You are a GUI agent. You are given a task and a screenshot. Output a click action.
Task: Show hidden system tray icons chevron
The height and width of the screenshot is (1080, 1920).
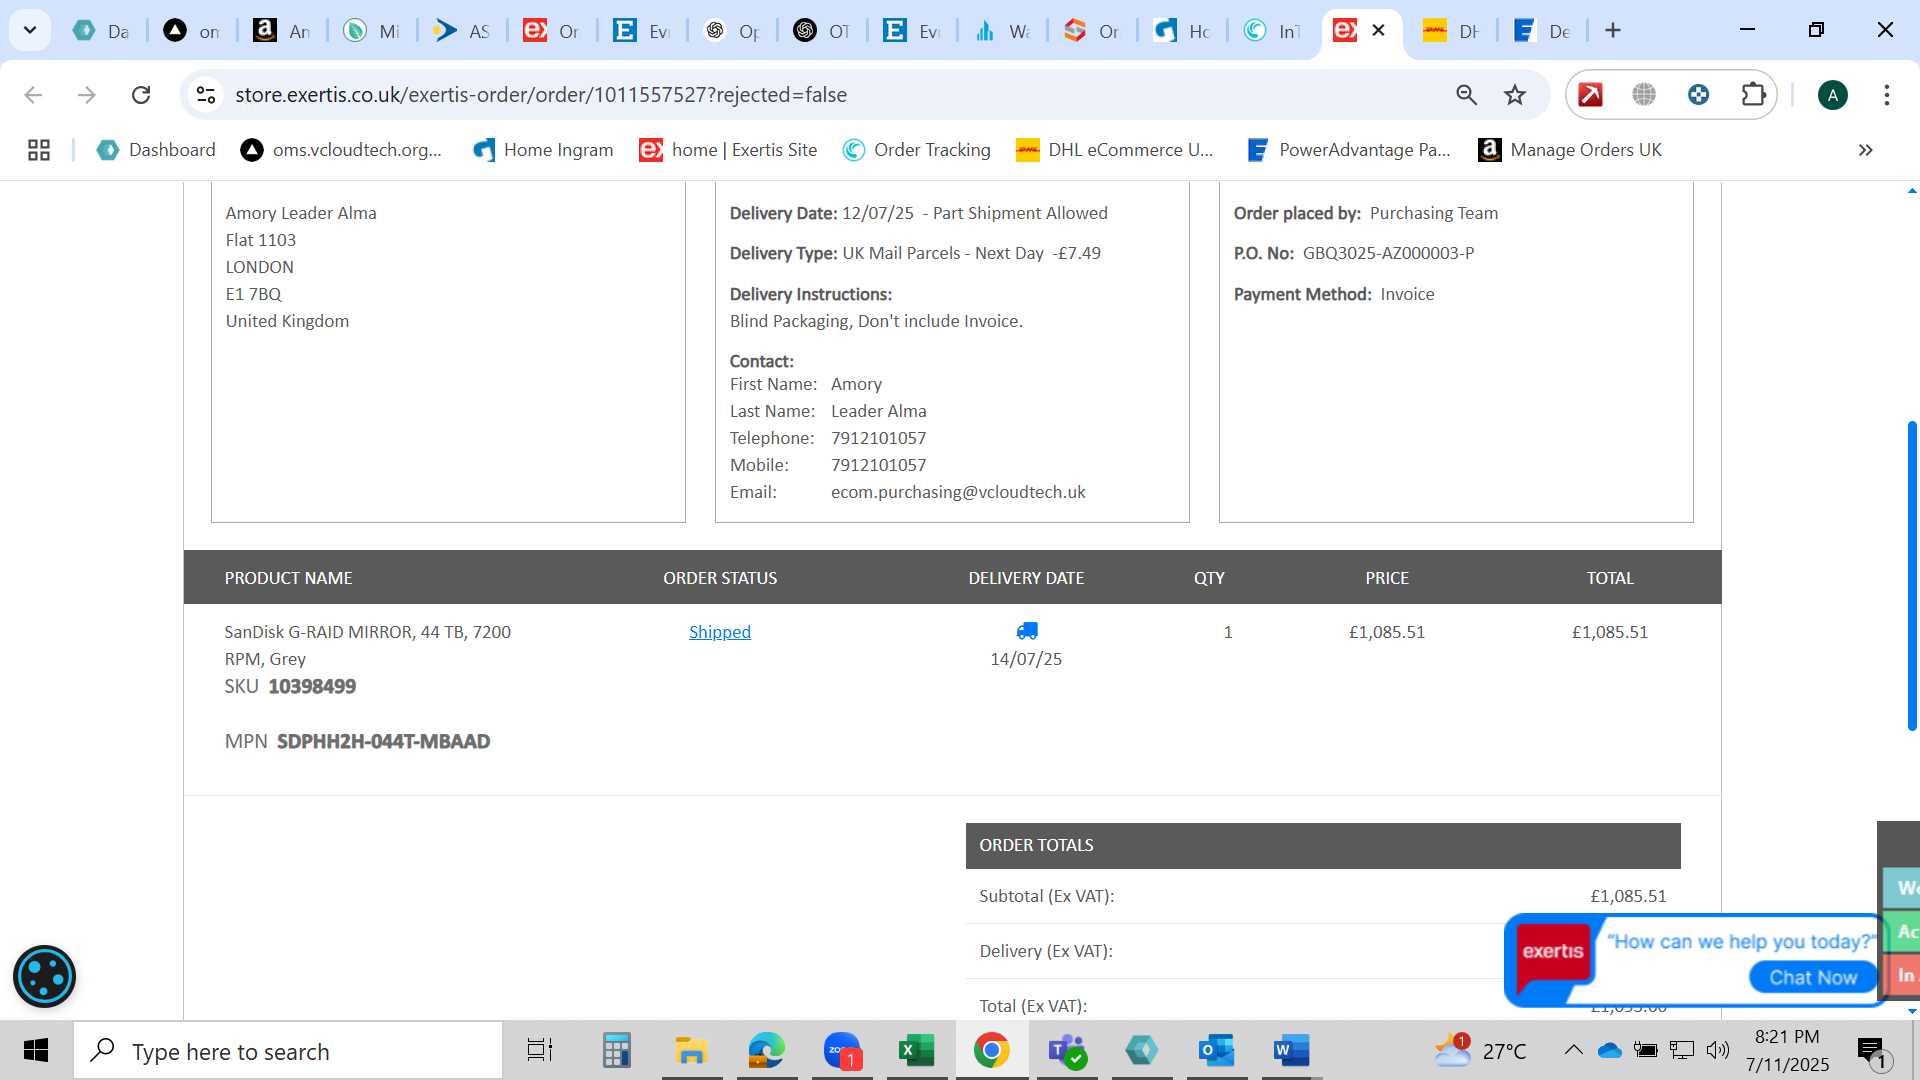click(x=1573, y=1050)
